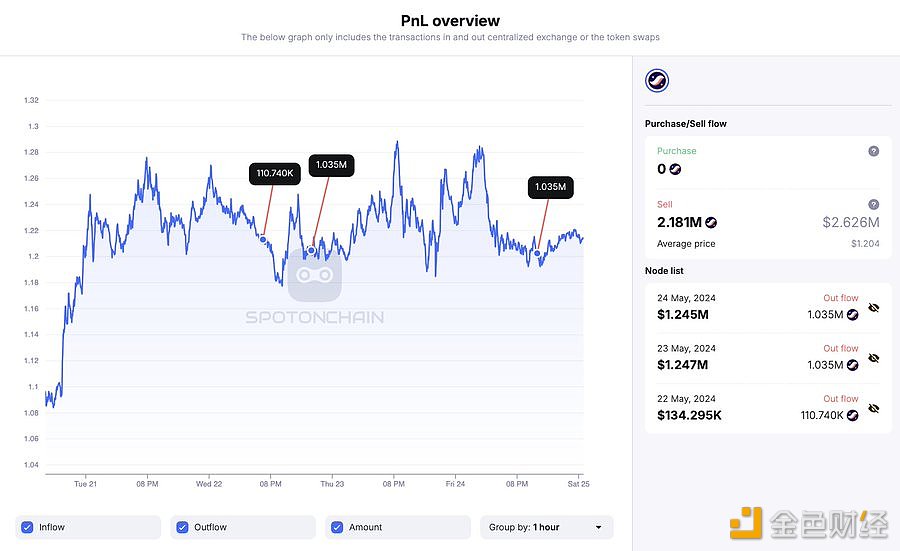The image size is (900, 551).
Task: Select the $134.295K node entry
Action: tap(768, 408)
